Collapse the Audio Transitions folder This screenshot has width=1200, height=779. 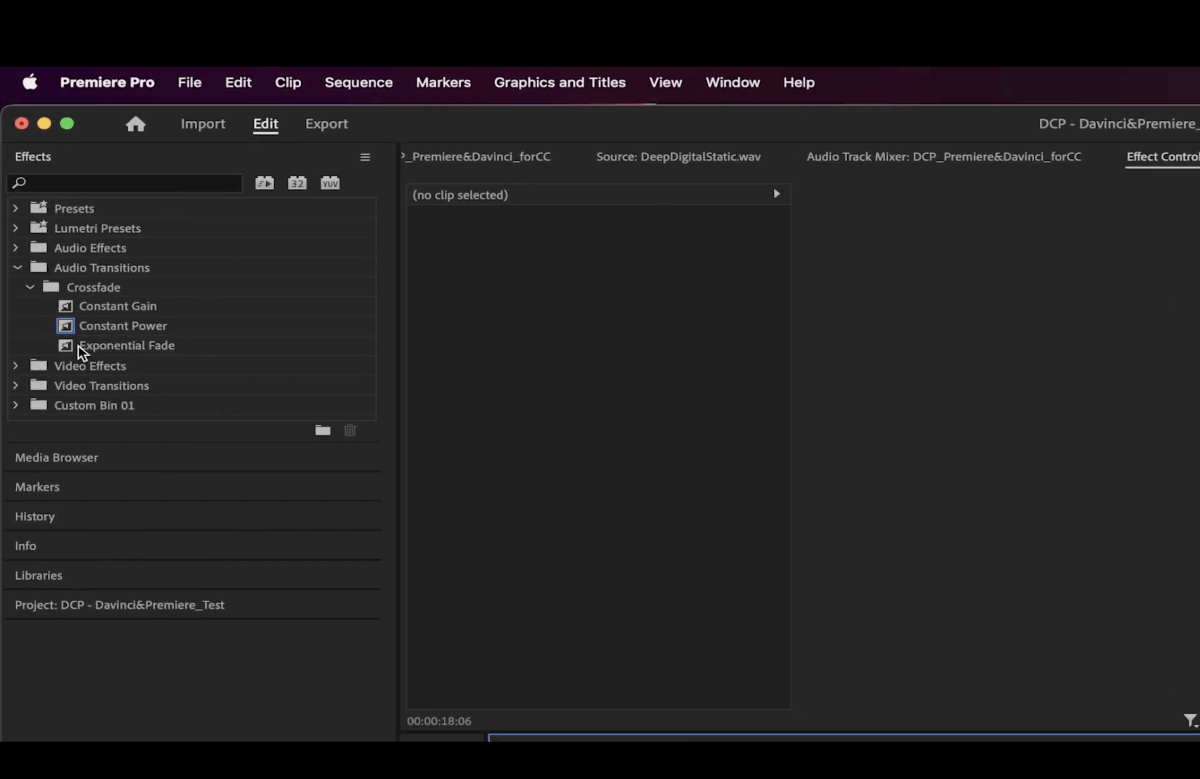(17, 267)
